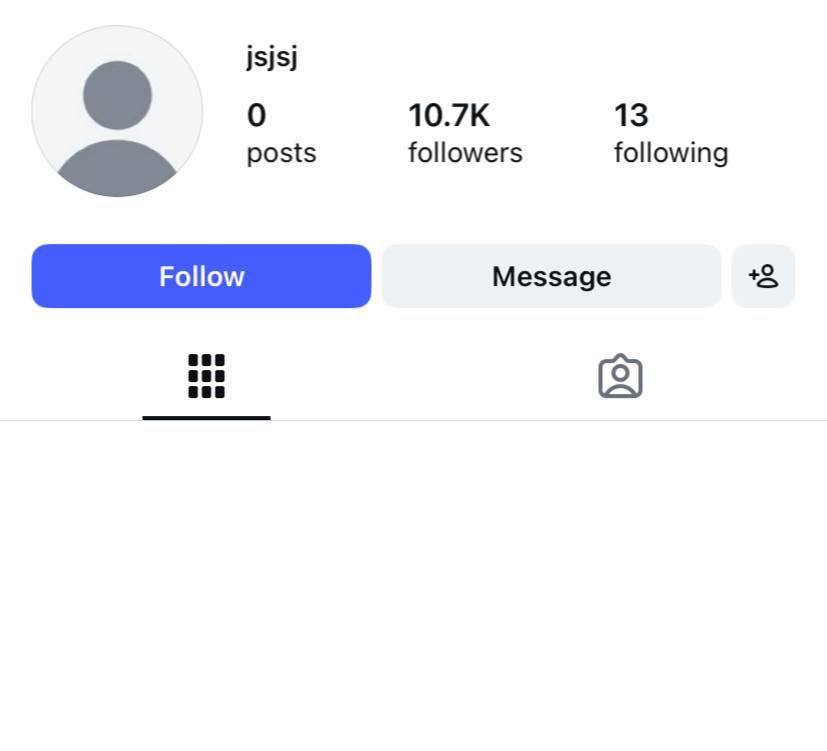Click the number 13

631,116
